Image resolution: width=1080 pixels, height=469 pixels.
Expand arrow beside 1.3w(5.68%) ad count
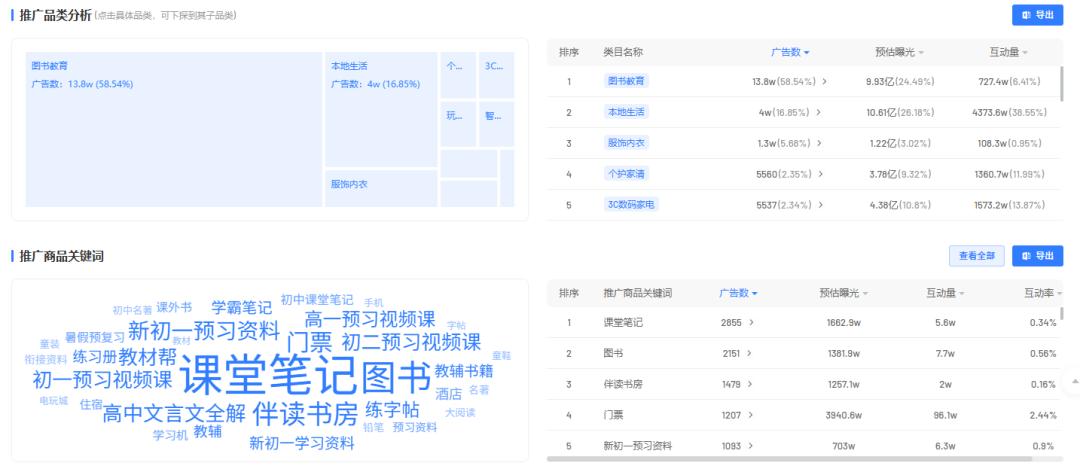point(819,143)
